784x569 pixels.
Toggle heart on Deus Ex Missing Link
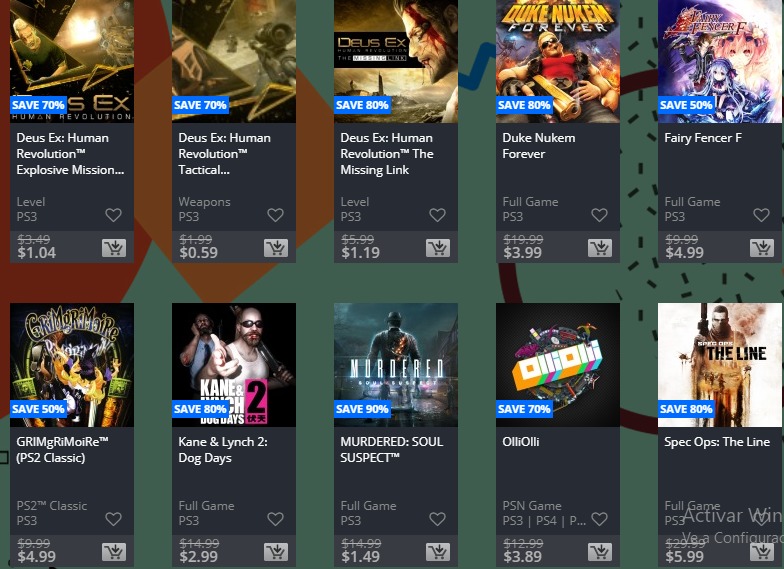pos(437,215)
